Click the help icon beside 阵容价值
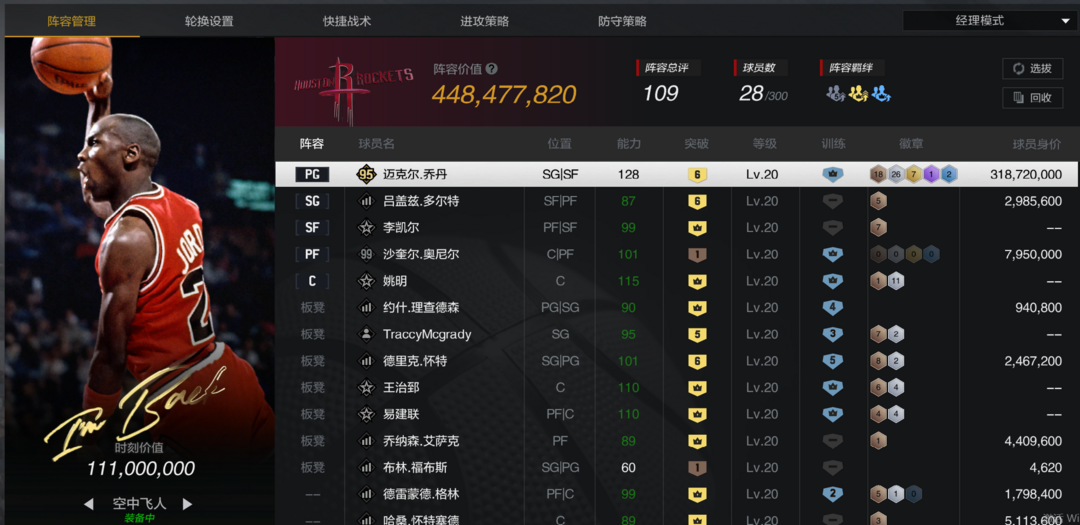Image resolution: width=1080 pixels, height=525 pixels. [x=491, y=70]
